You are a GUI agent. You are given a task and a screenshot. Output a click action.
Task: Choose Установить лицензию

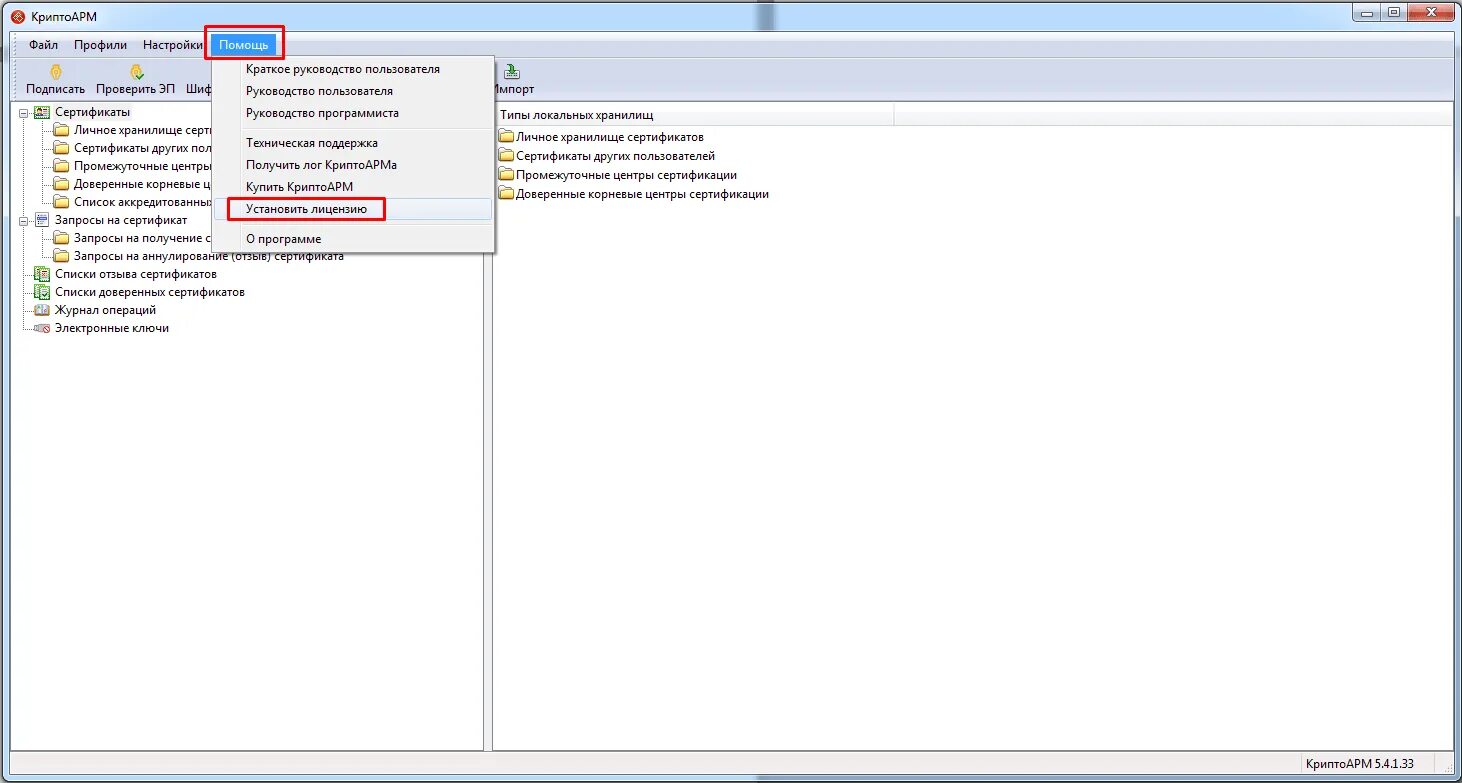click(x=353, y=209)
